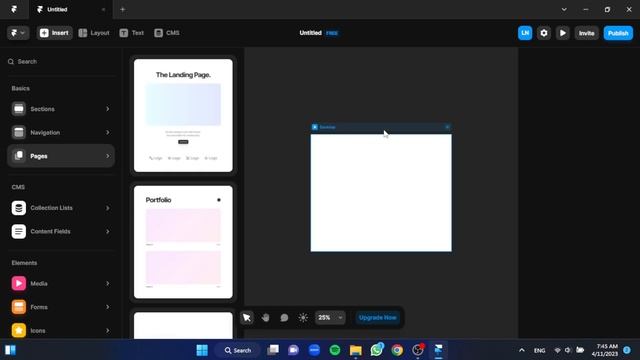
Task: Open the CMS toolbar item
Action: click(x=167, y=33)
